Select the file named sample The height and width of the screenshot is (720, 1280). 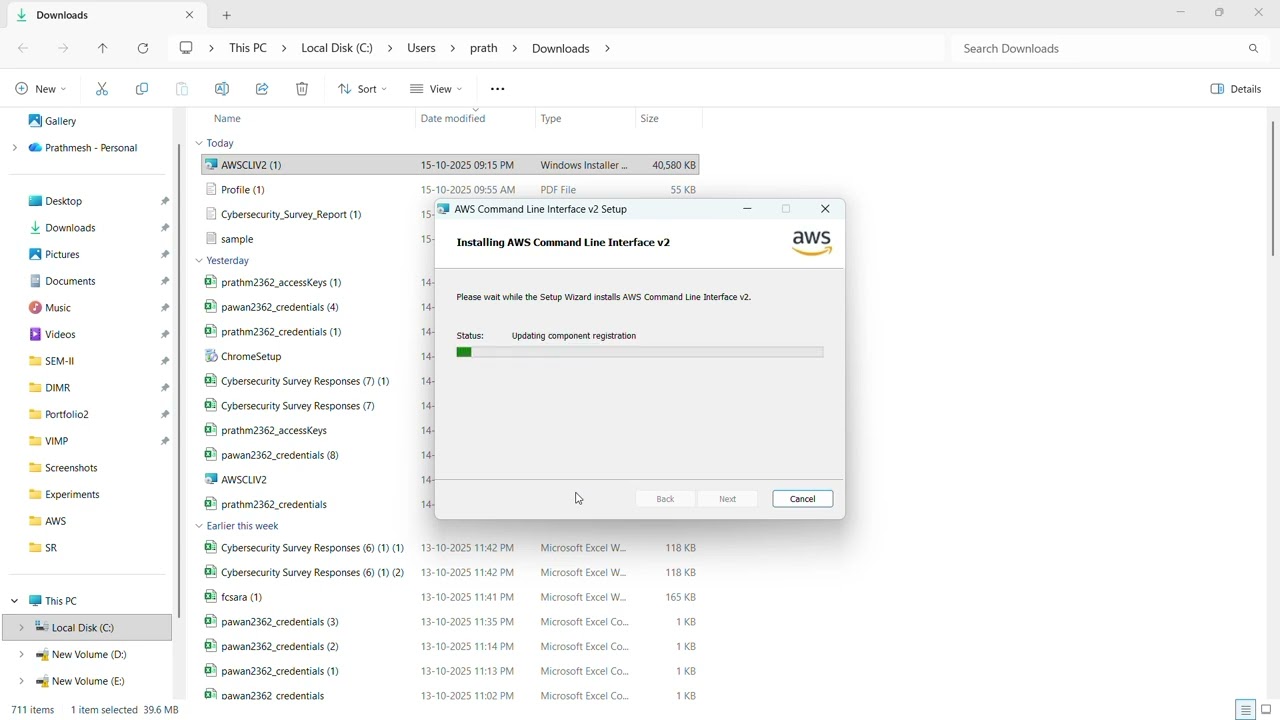[x=237, y=239]
